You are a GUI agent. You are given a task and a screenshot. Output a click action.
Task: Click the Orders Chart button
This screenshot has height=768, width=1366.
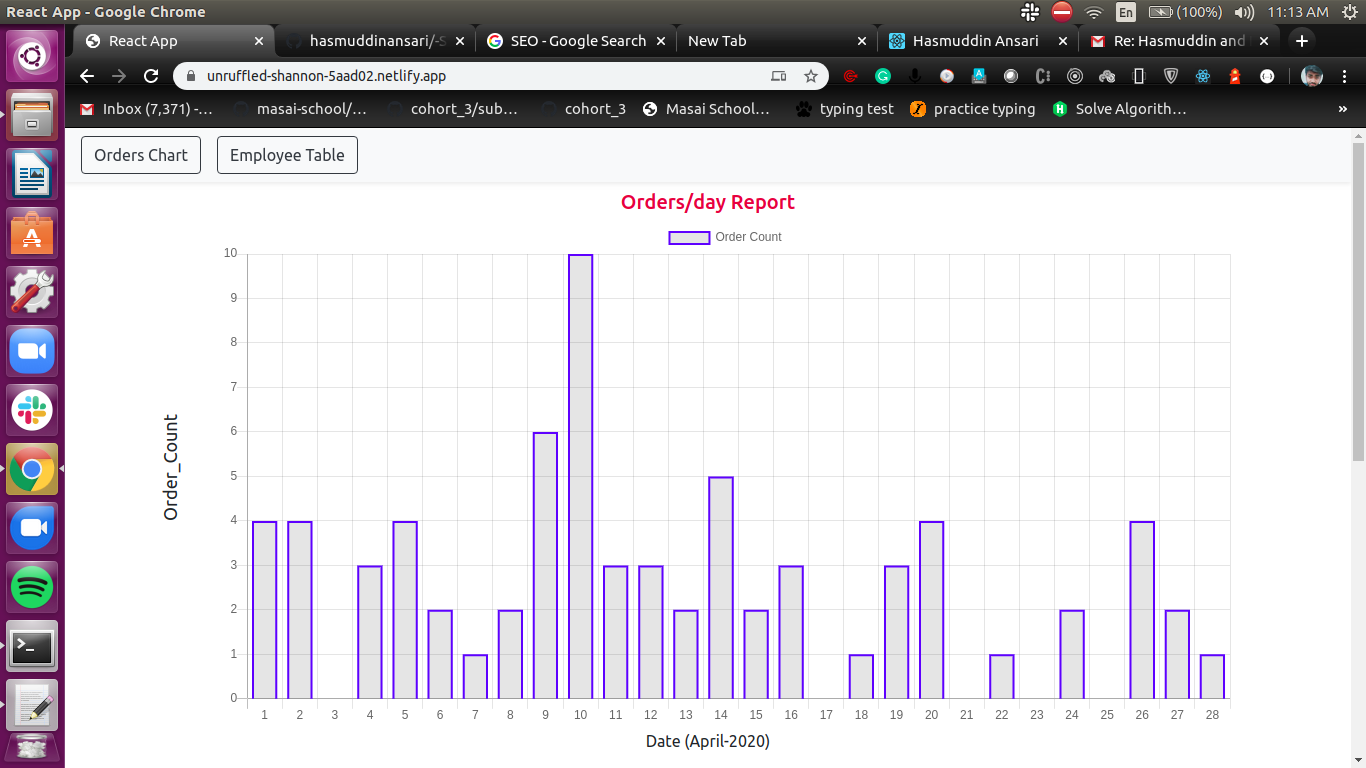pyautogui.click(x=141, y=155)
